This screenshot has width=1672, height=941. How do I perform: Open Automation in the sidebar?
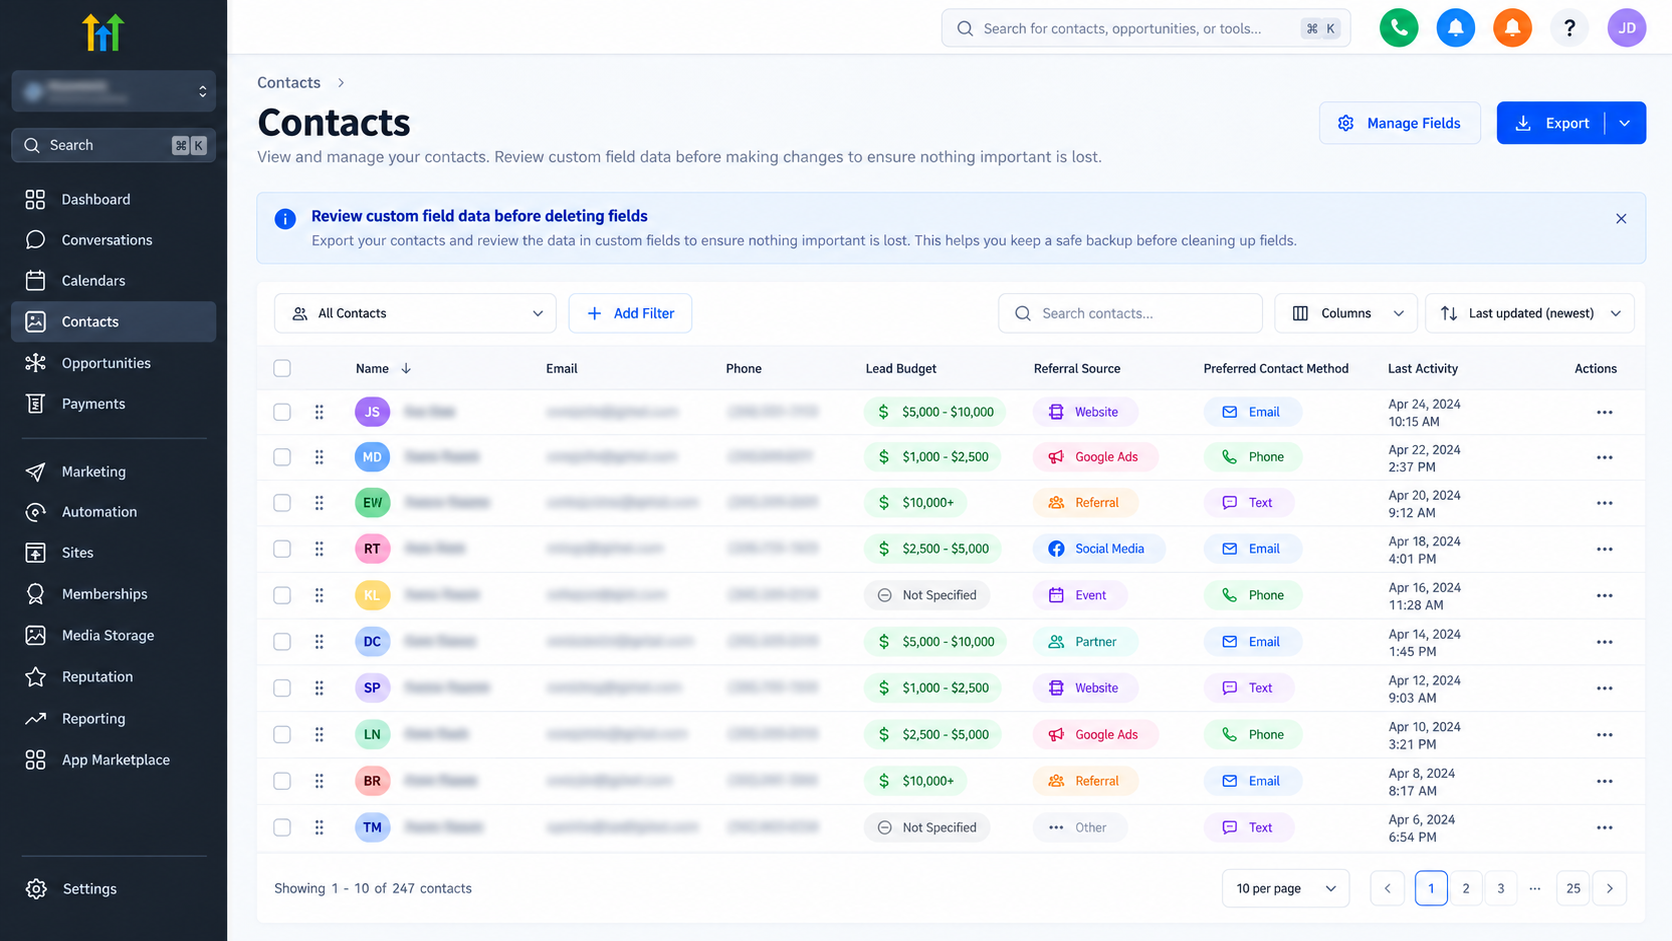[113, 512]
